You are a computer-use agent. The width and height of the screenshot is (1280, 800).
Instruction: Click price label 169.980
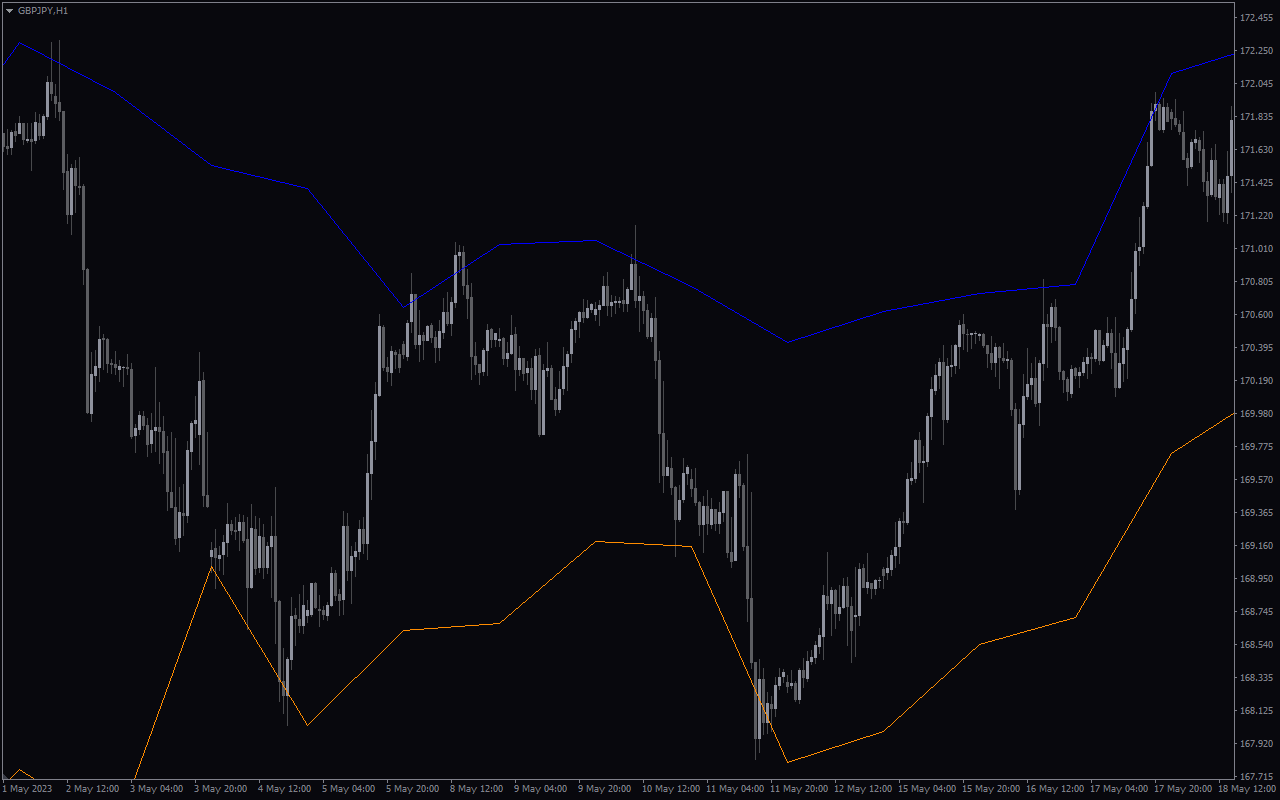coord(1256,414)
